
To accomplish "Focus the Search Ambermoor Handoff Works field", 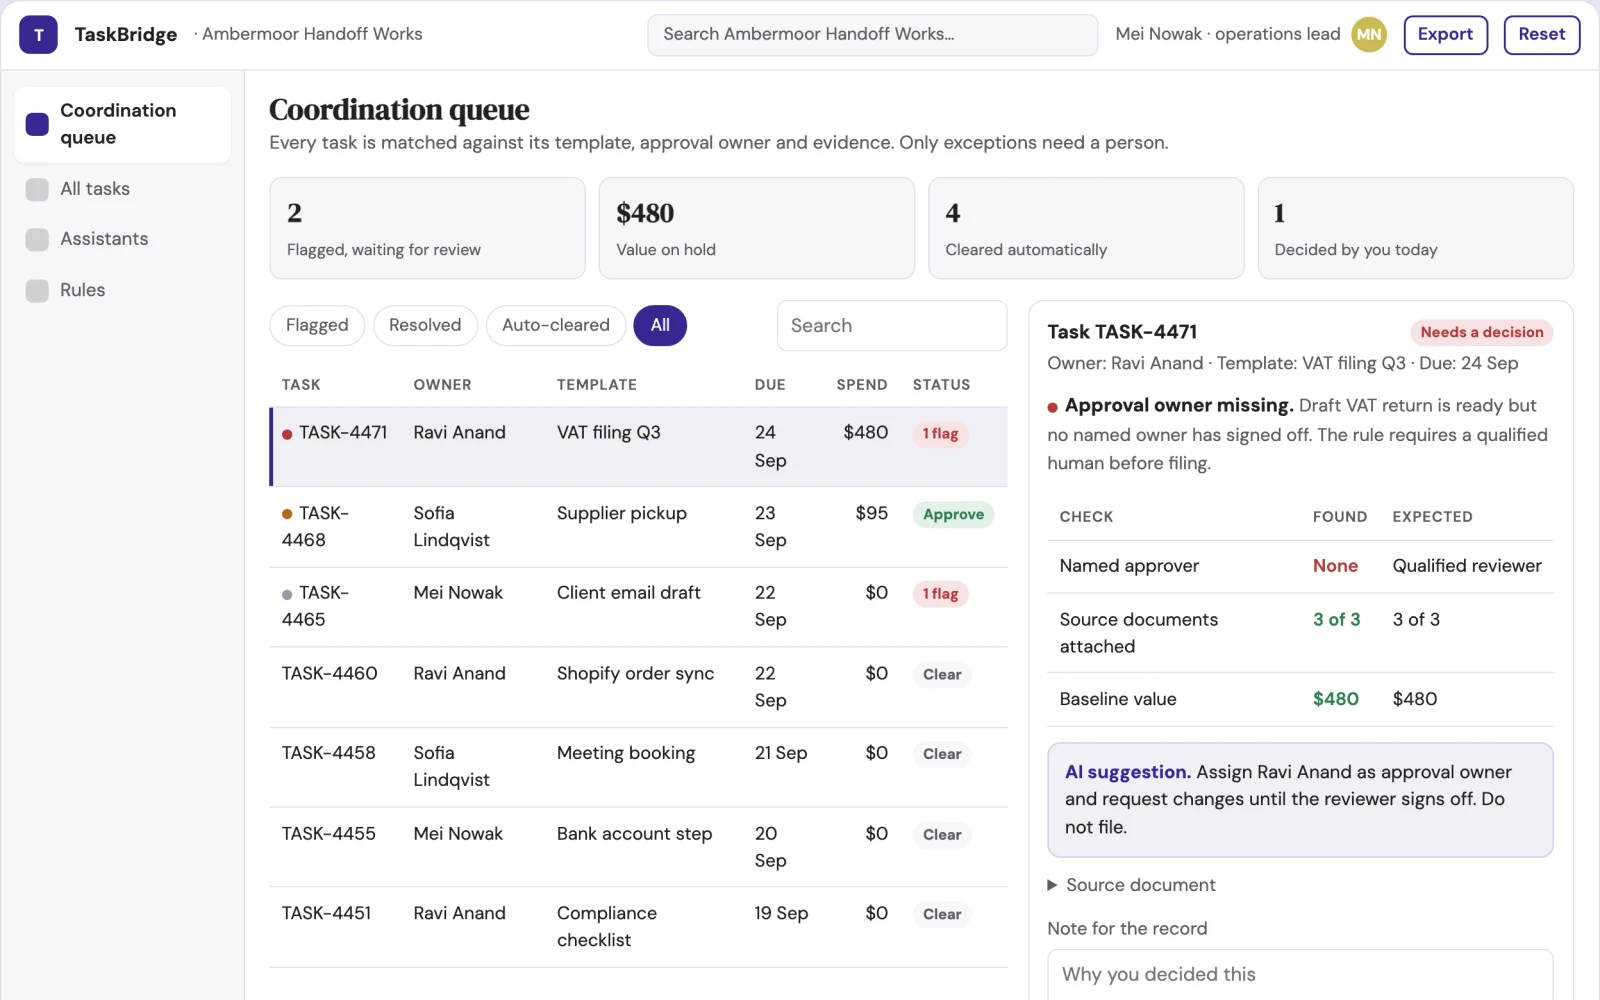I will pyautogui.click(x=872, y=35).
